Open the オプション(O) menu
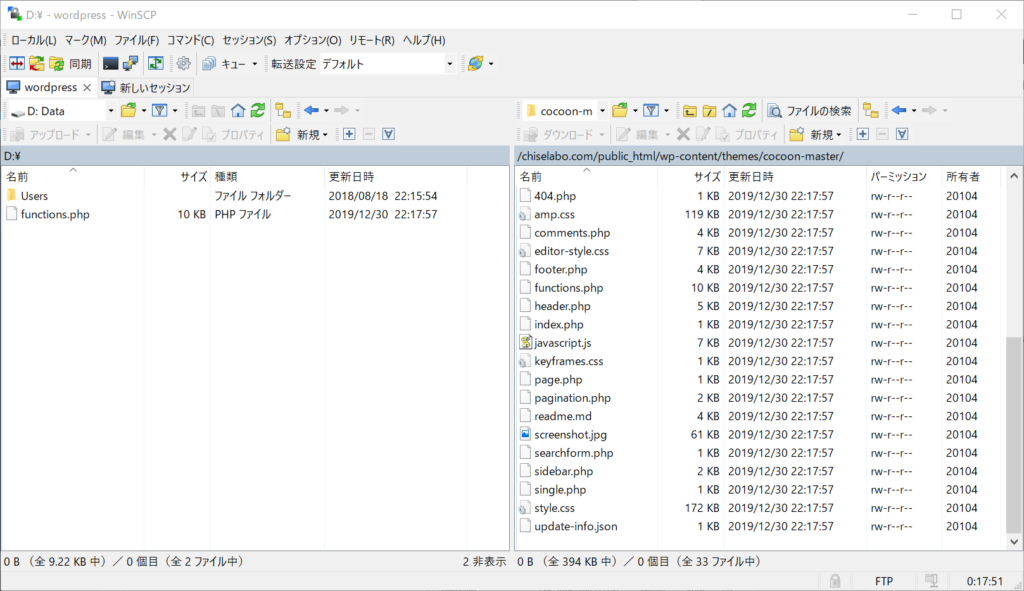Viewport: 1024px width, 591px height. pos(312,40)
